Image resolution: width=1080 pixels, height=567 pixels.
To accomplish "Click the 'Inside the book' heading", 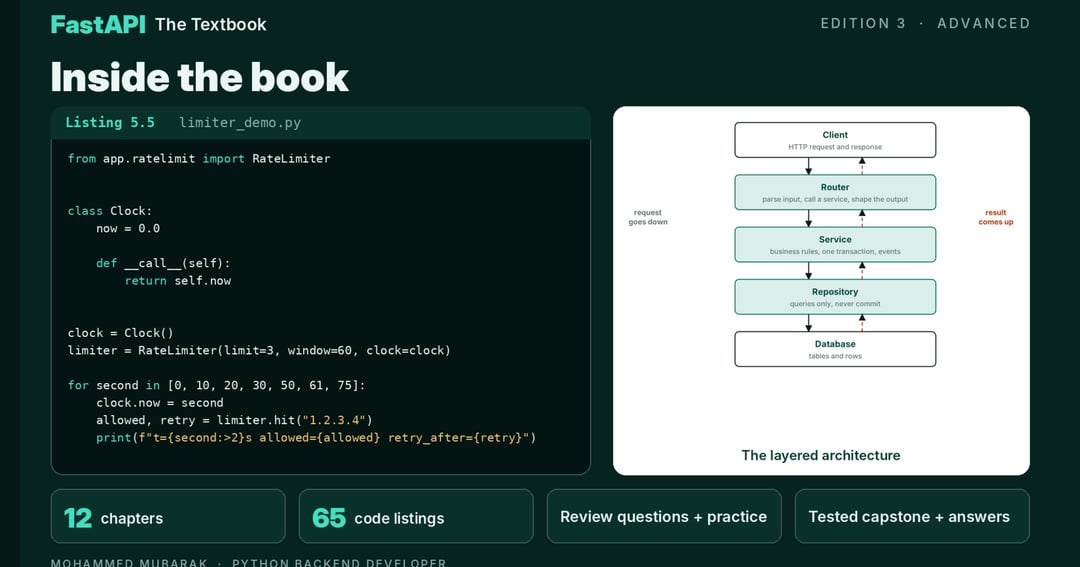I will coord(200,76).
